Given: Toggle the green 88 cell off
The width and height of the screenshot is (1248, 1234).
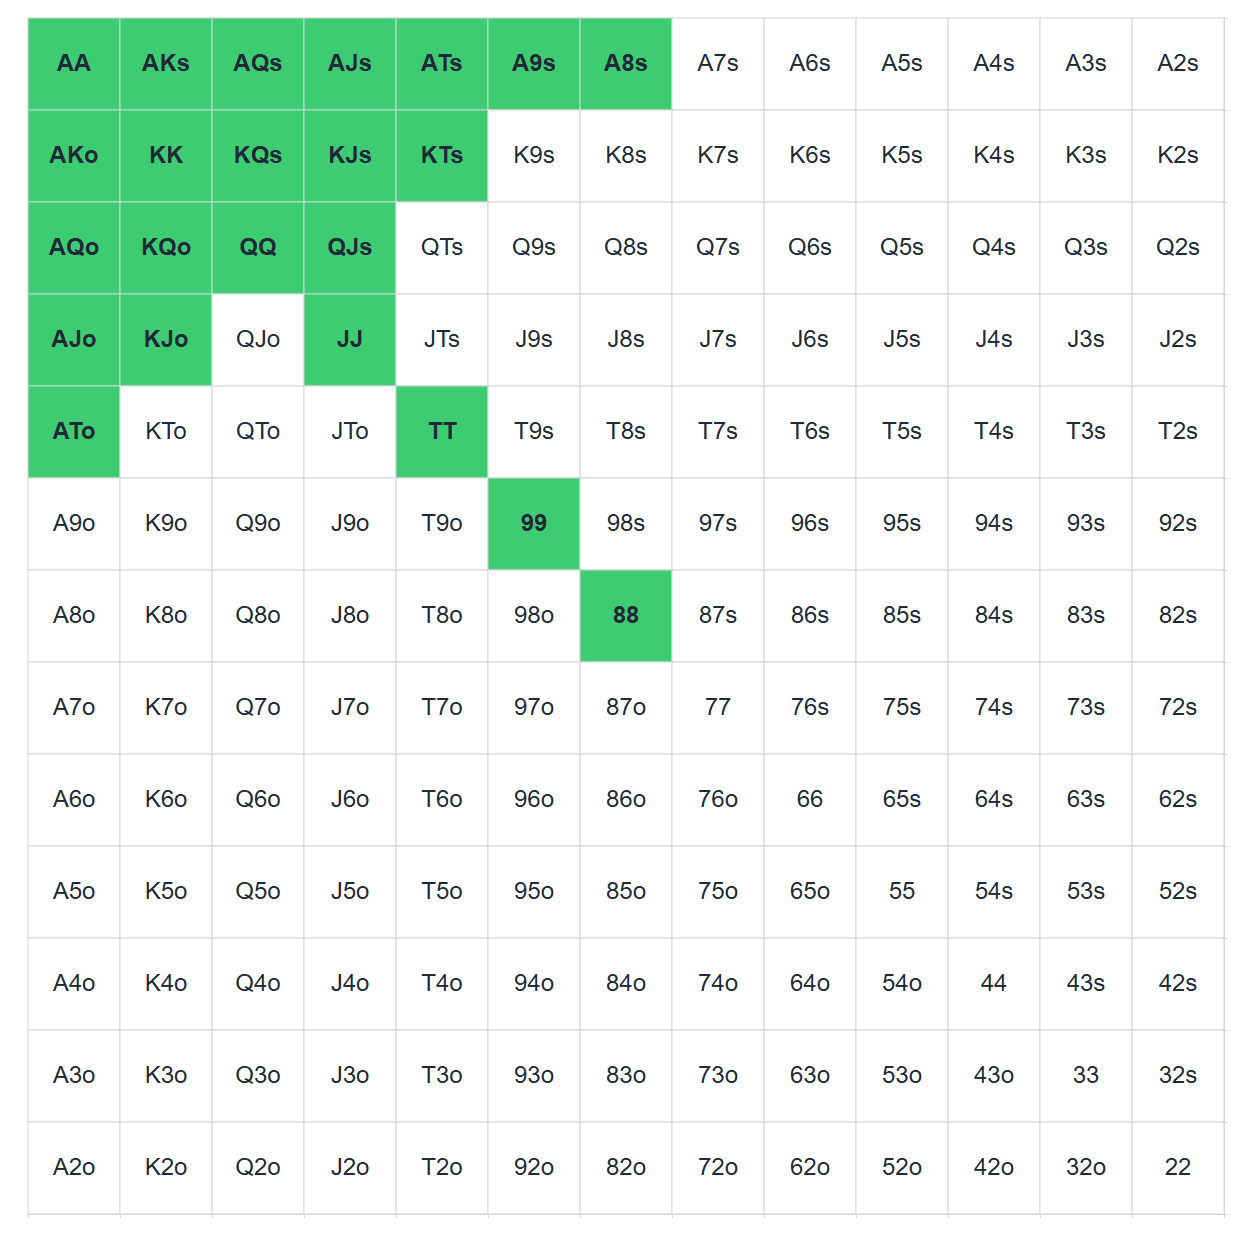Looking at the screenshot, I should click(626, 616).
